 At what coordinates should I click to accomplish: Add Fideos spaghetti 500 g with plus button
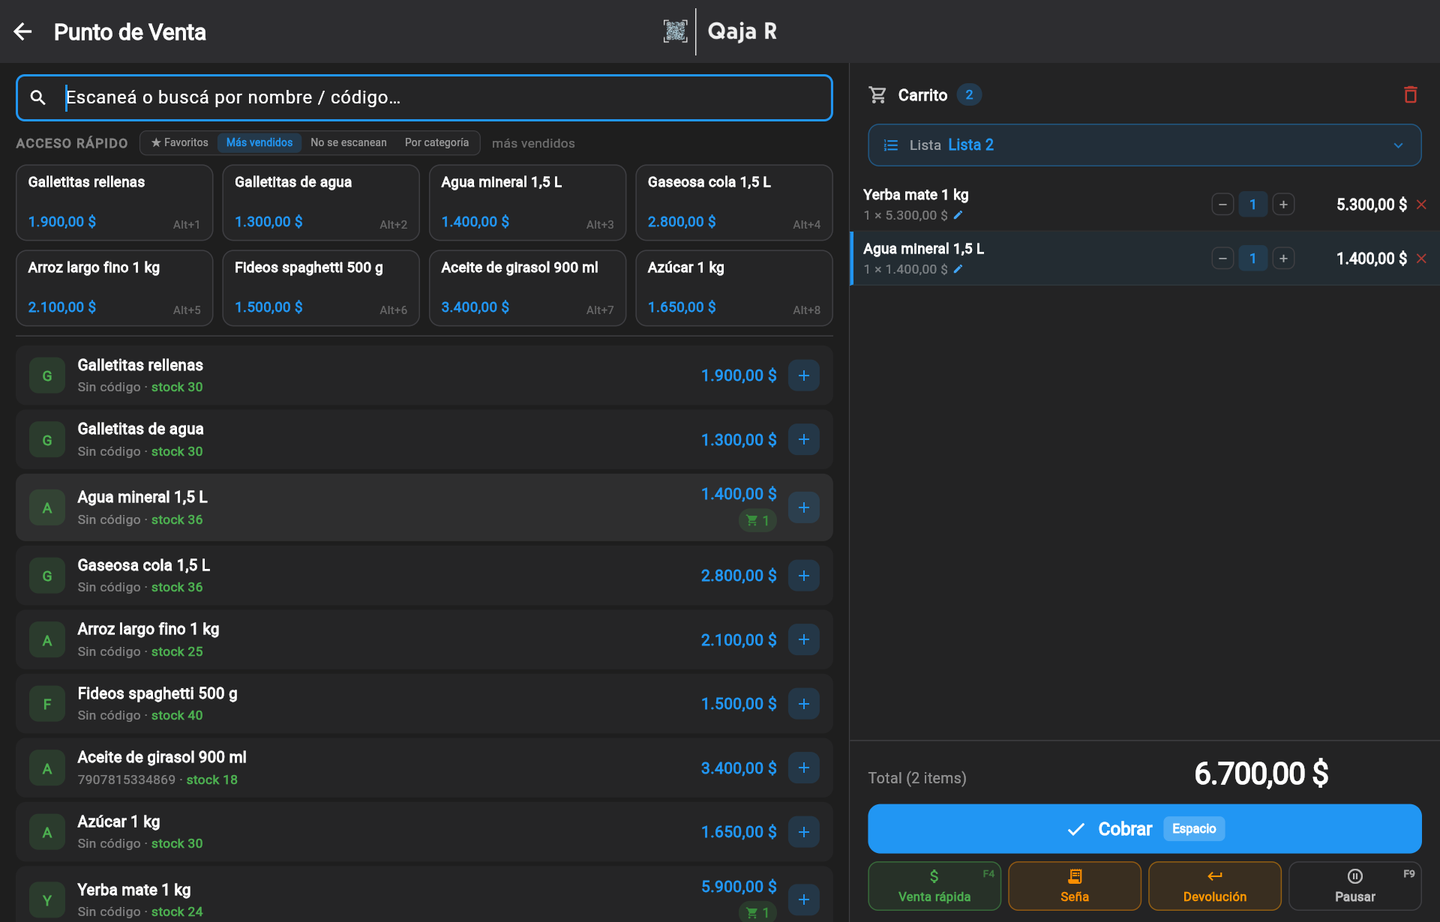[x=804, y=704]
